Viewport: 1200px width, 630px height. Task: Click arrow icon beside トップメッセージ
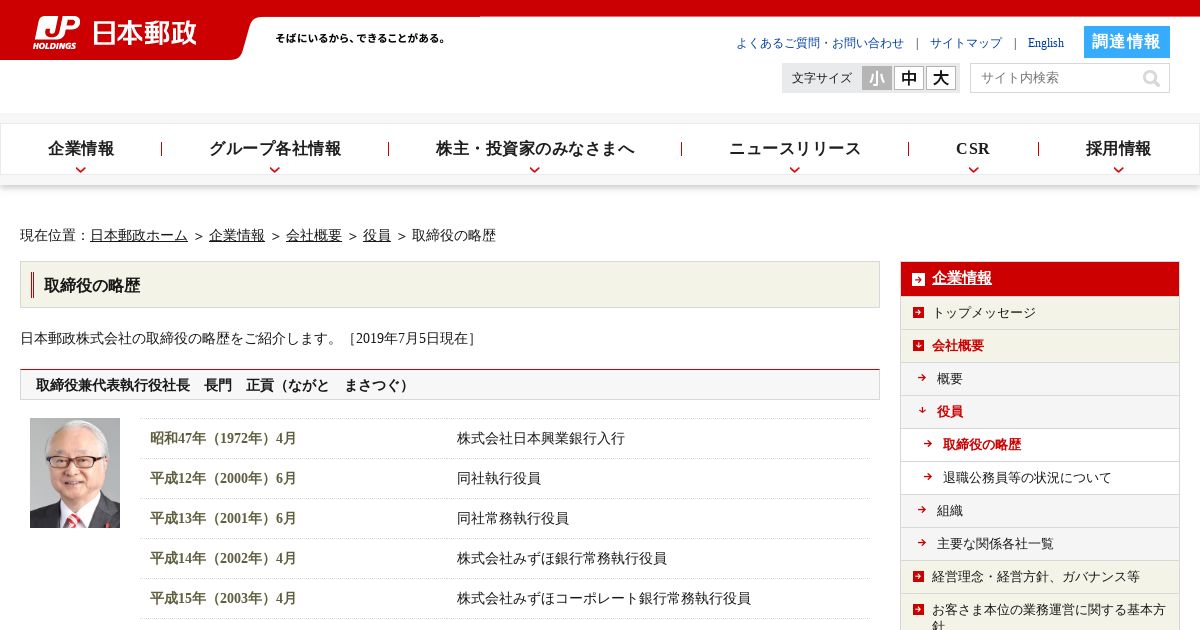(x=918, y=313)
